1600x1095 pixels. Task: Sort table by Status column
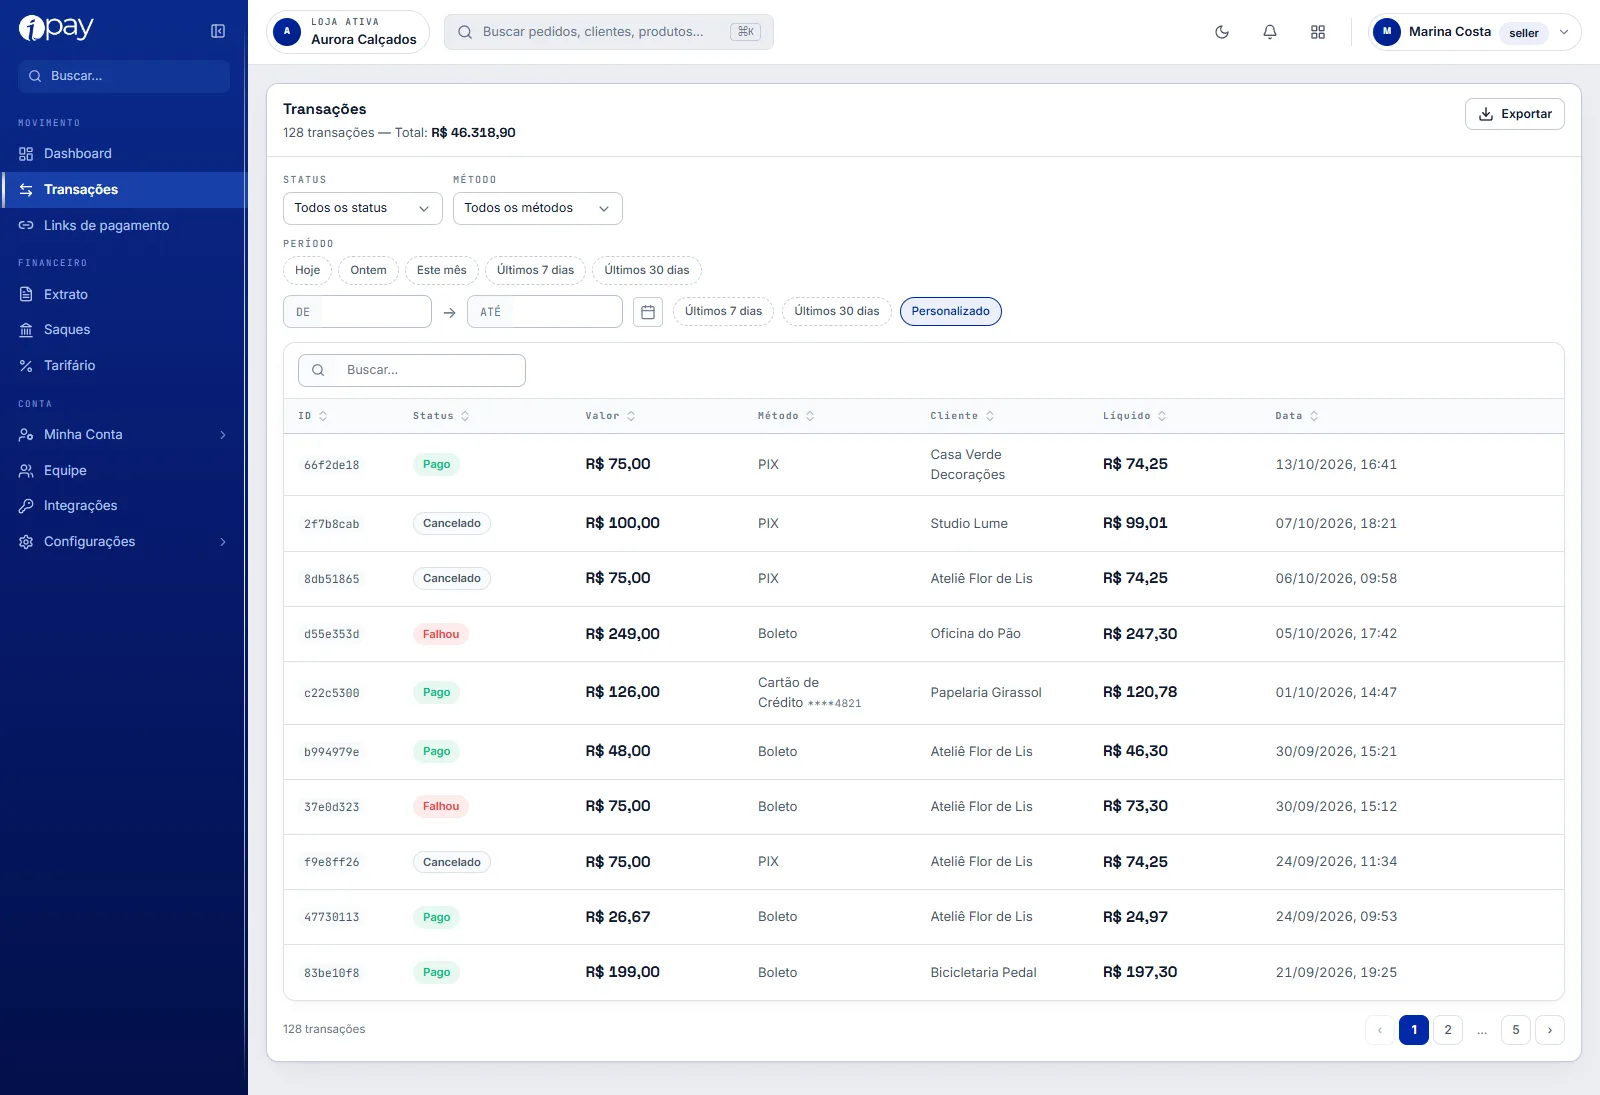pos(441,416)
